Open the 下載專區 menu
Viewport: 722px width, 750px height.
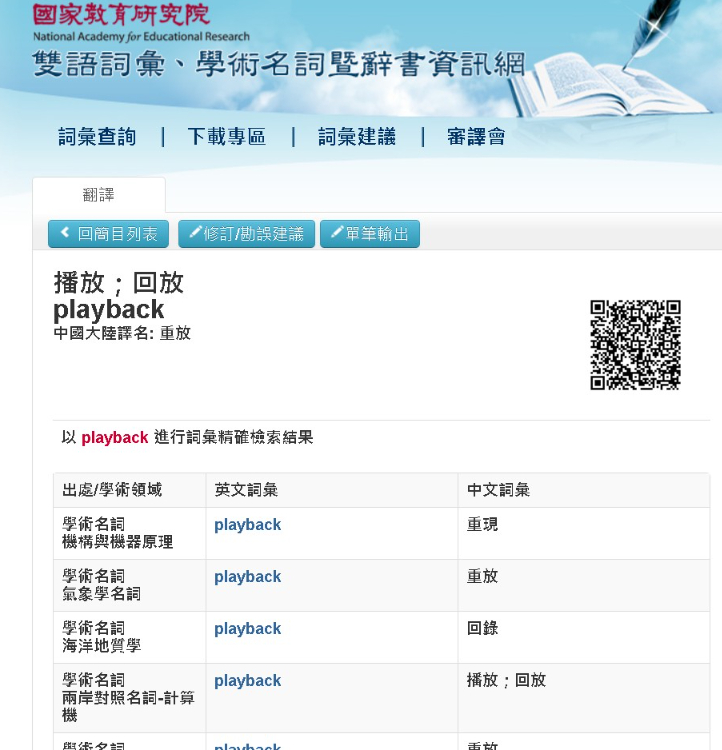pyautogui.click(x=227, y=137)
